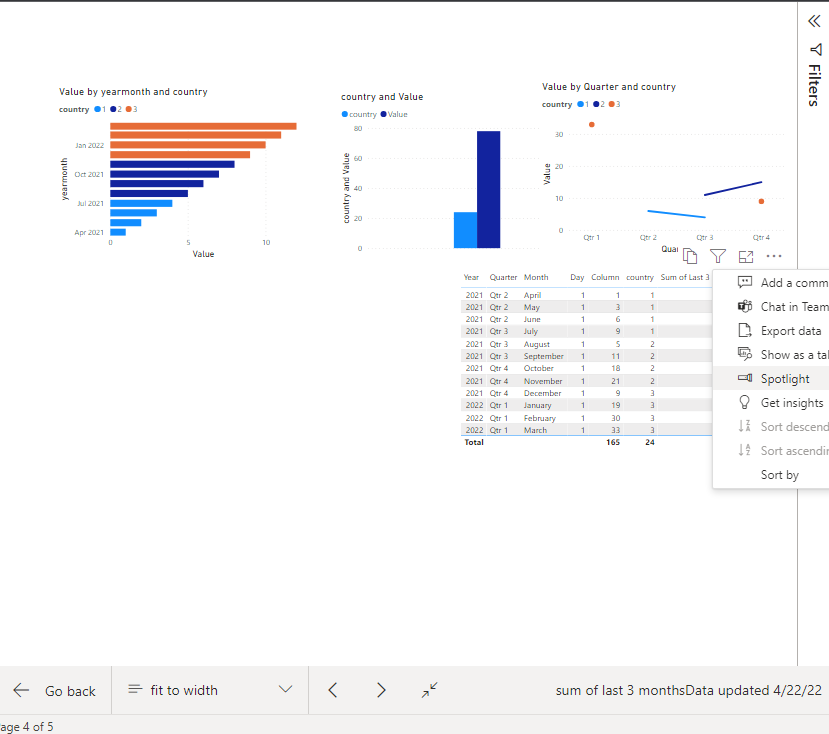Select Sort ascending option

point(771,451)
